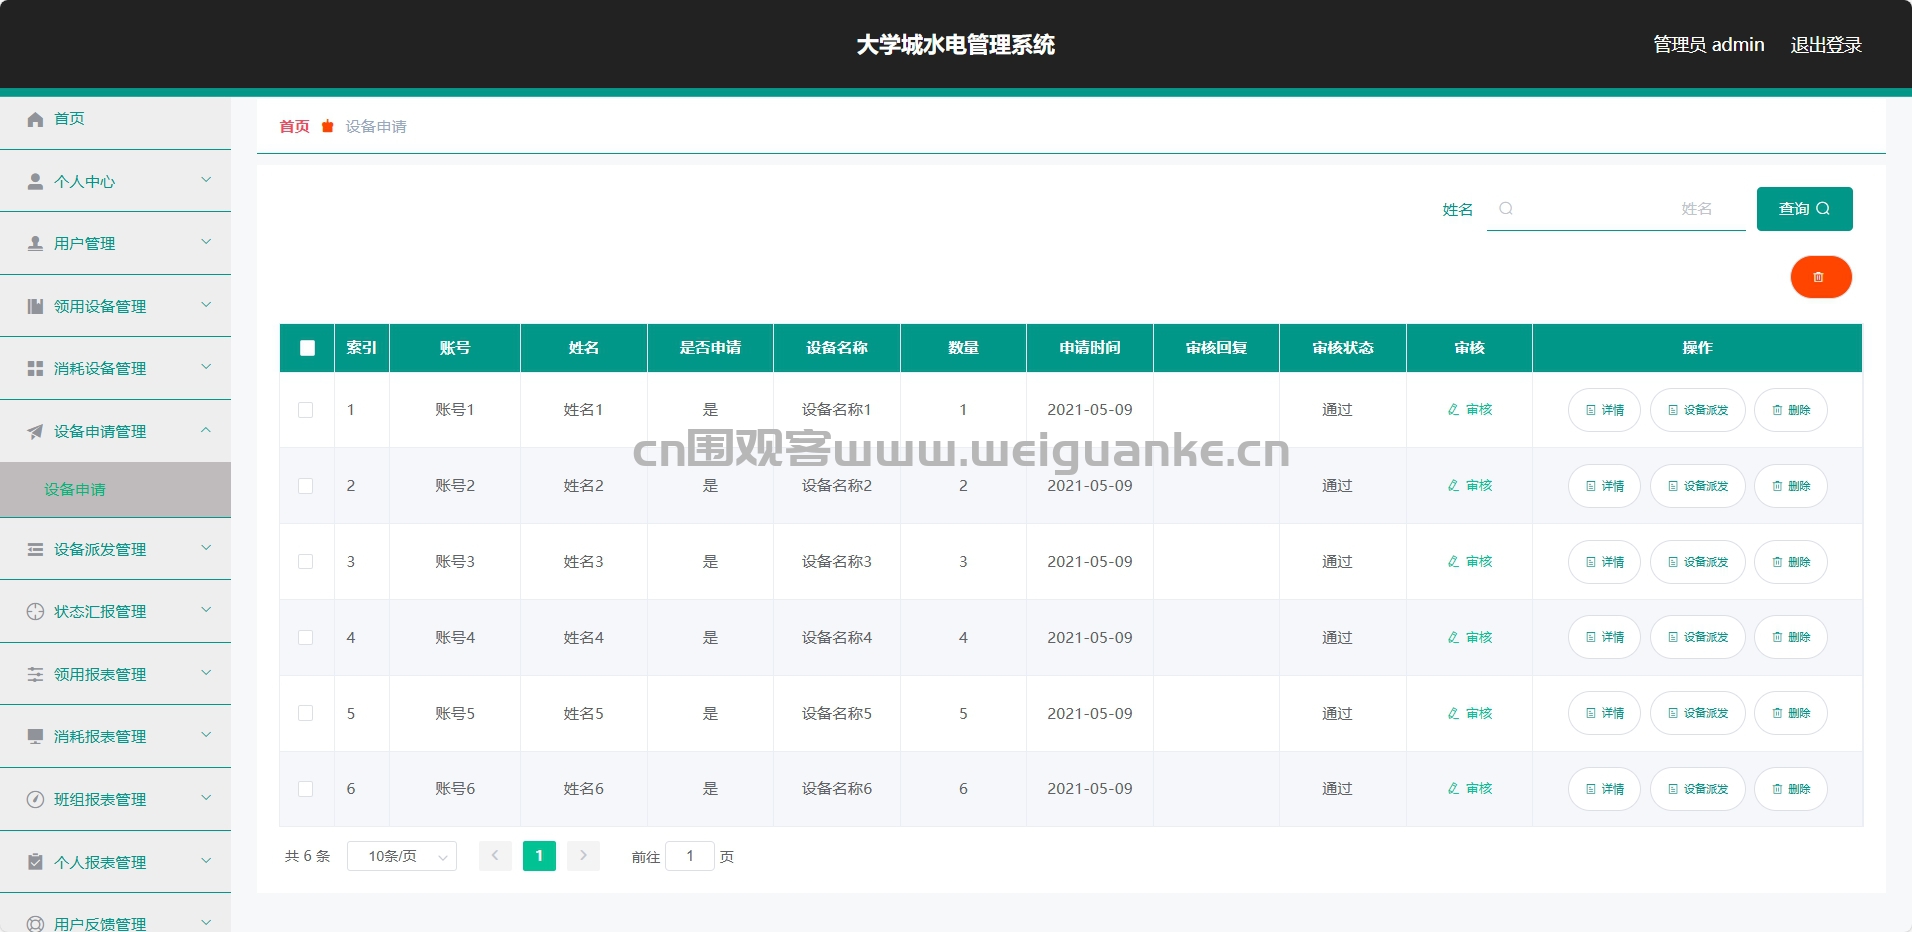Expand the 消耗设备管理 menu chevron
The image size is (1912, 932).
206,367
